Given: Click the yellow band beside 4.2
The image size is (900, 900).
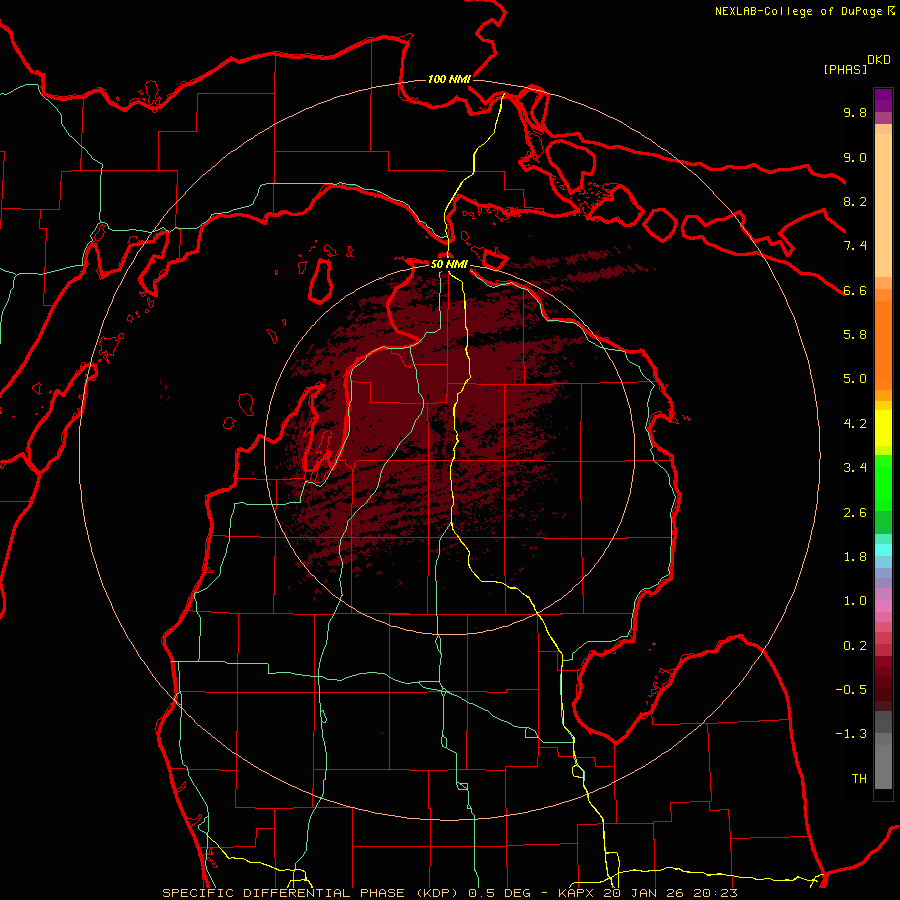Looking at the screenshot, I should tap(883, 428).
